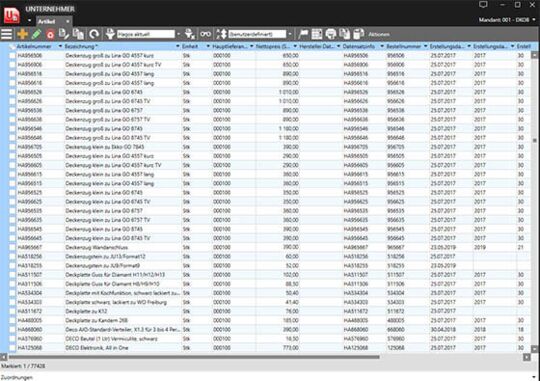Click the flag icon in toolbar
540x381 pixels.
[x=303, y=34]
